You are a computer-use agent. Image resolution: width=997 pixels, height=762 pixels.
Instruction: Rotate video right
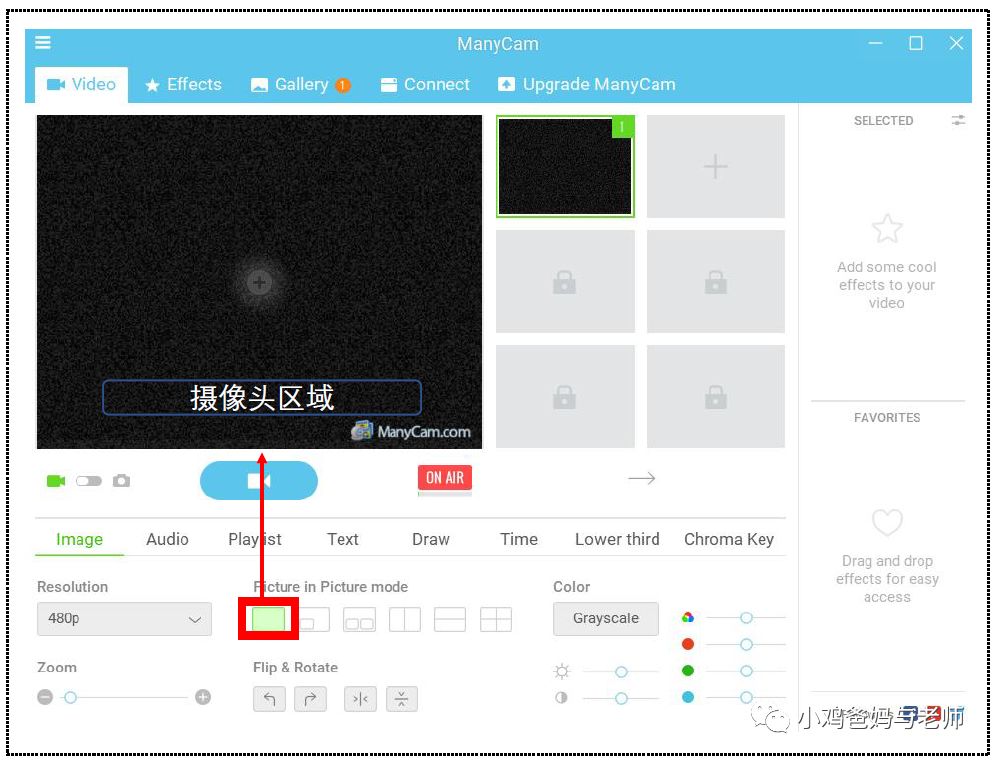pos(310,699)
